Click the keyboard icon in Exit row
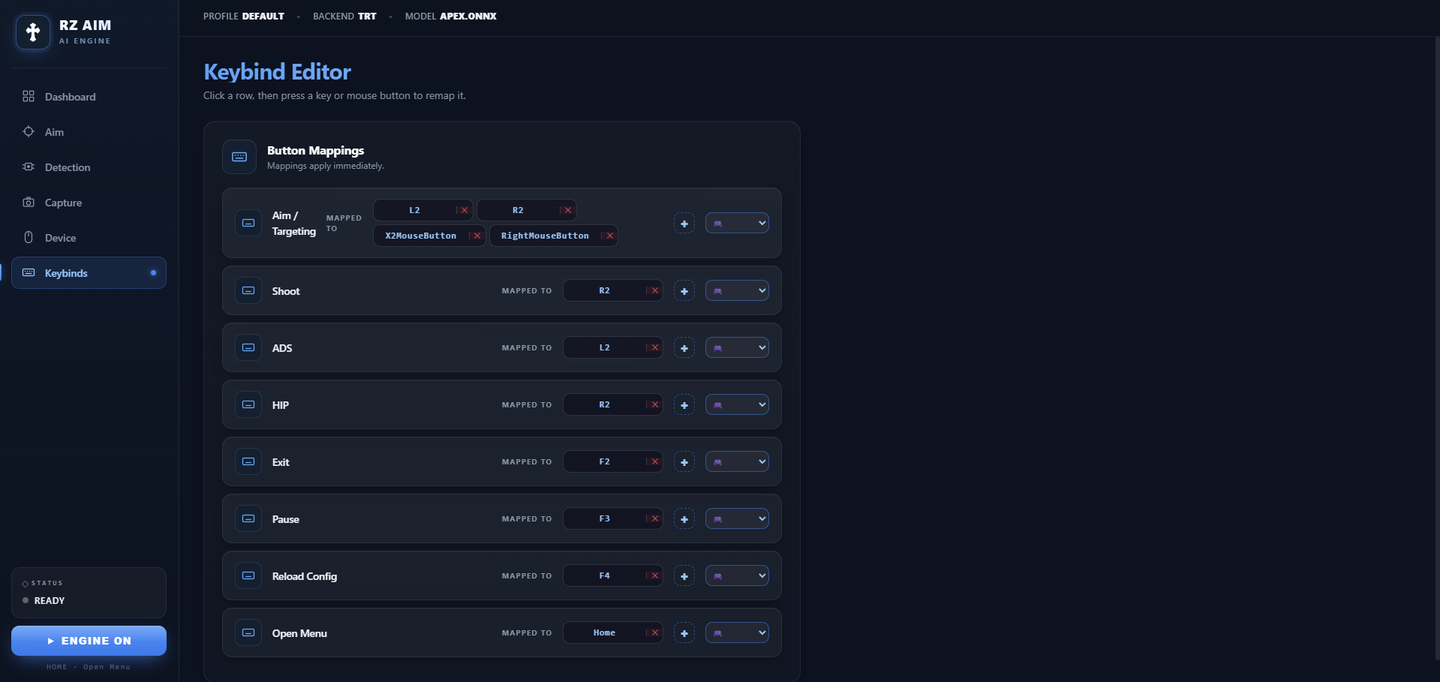Screen dimensions: 1440x682 click(248, 462)
